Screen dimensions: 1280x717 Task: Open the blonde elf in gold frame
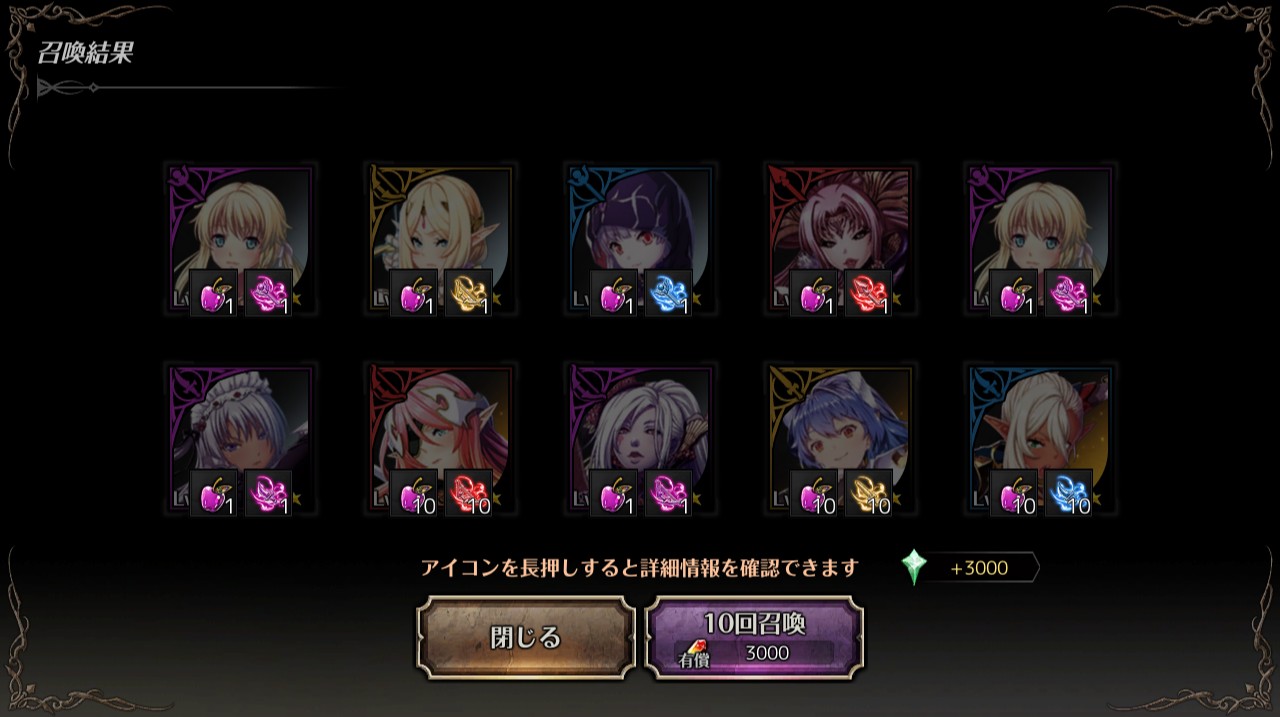440,240
